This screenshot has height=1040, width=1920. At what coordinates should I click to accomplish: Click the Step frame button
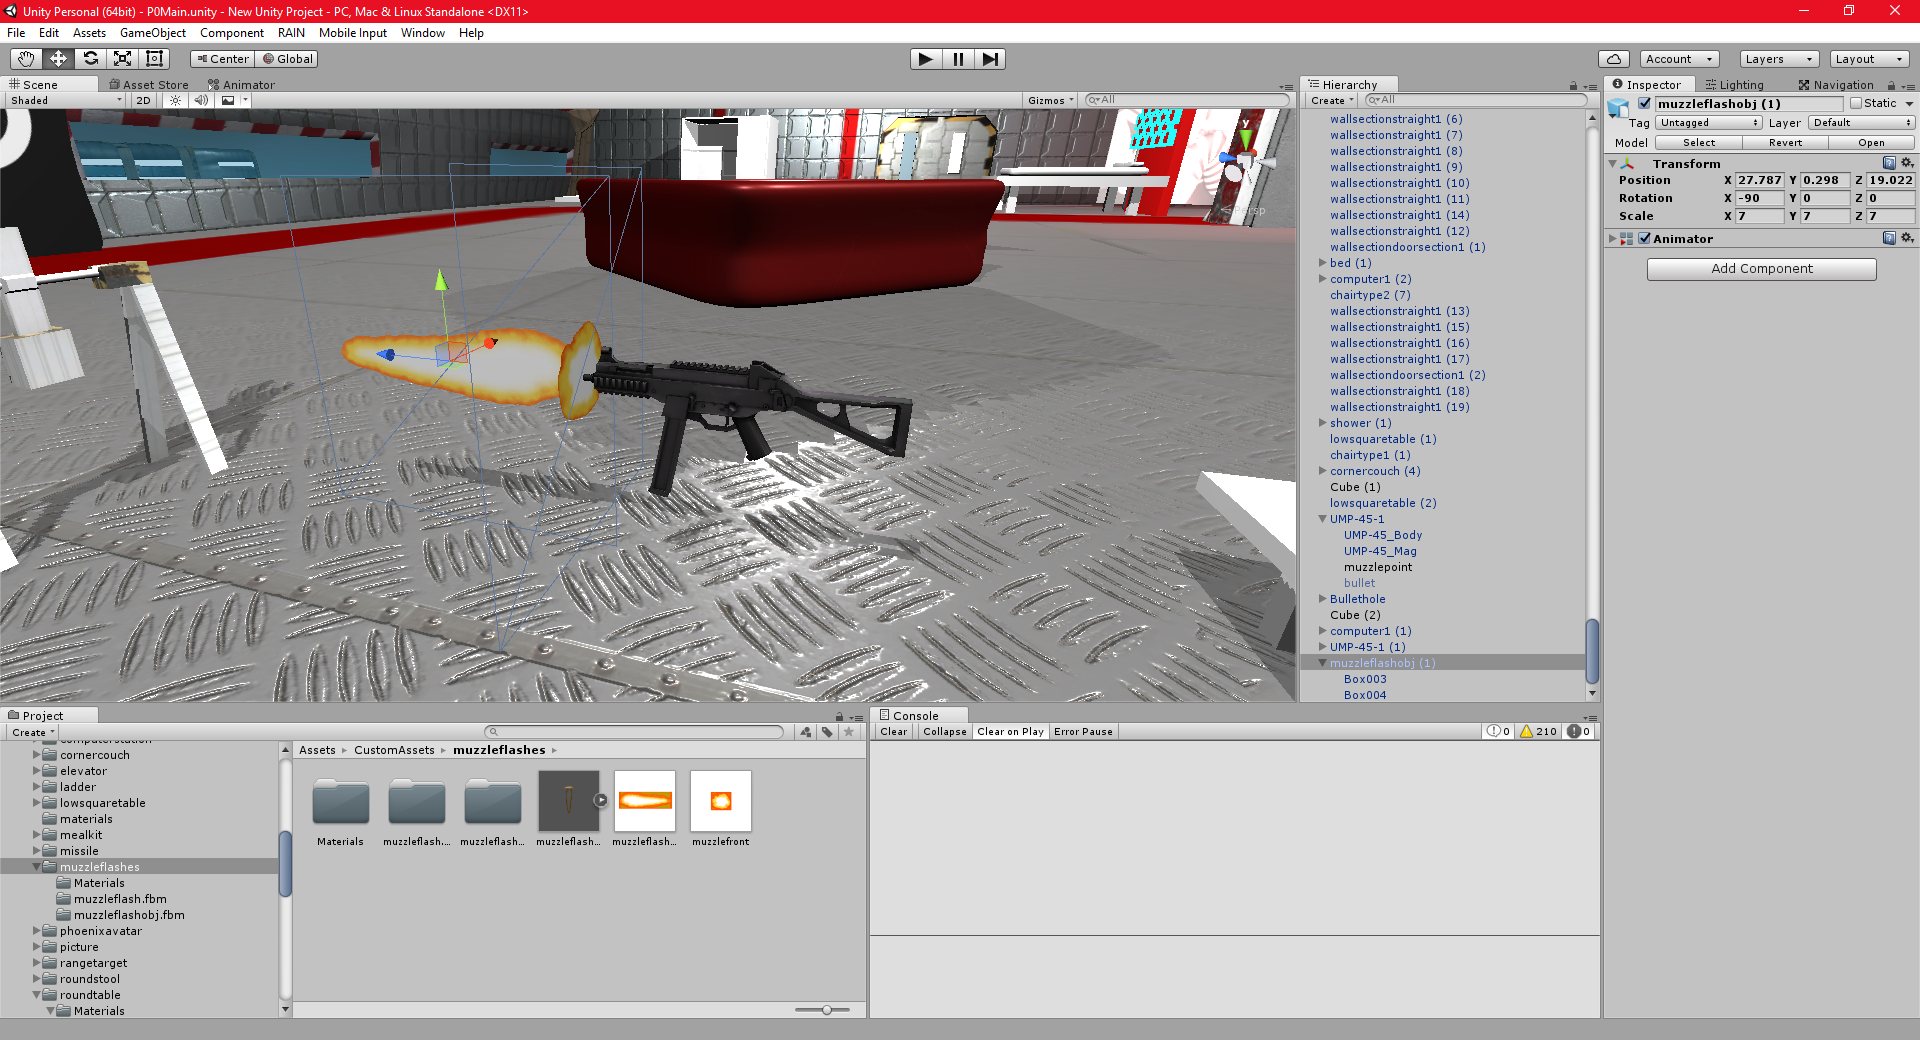click(990, 59)
